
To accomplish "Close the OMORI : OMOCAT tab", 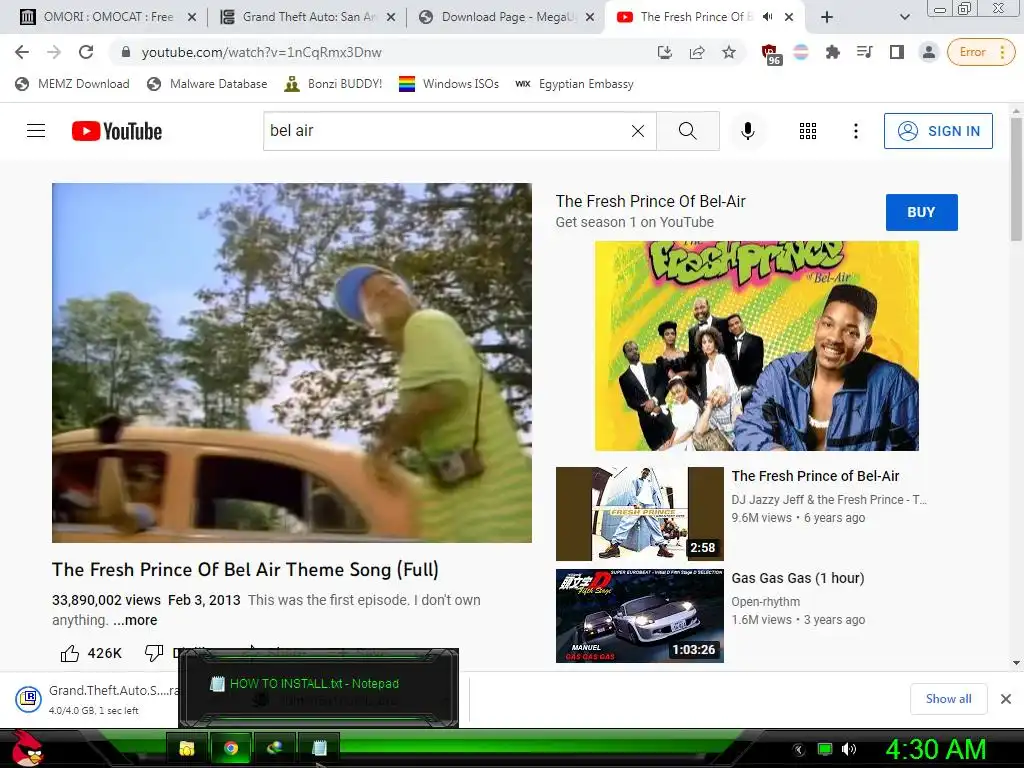I will pyautogui.click(x=192, y=18).
